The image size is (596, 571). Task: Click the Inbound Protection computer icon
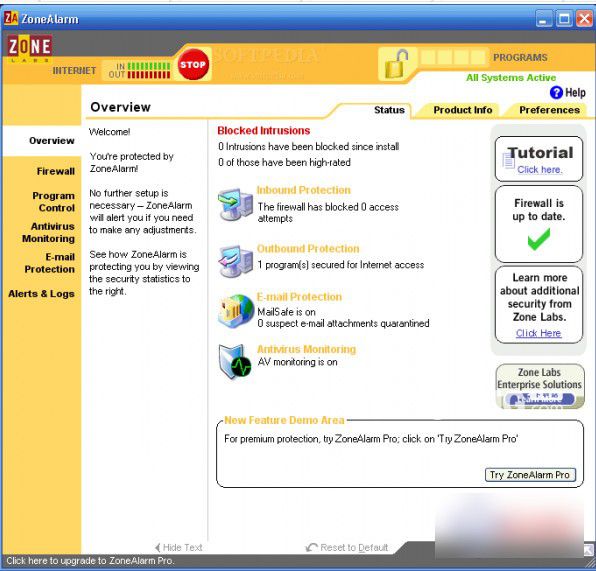(x=235, y=205)
